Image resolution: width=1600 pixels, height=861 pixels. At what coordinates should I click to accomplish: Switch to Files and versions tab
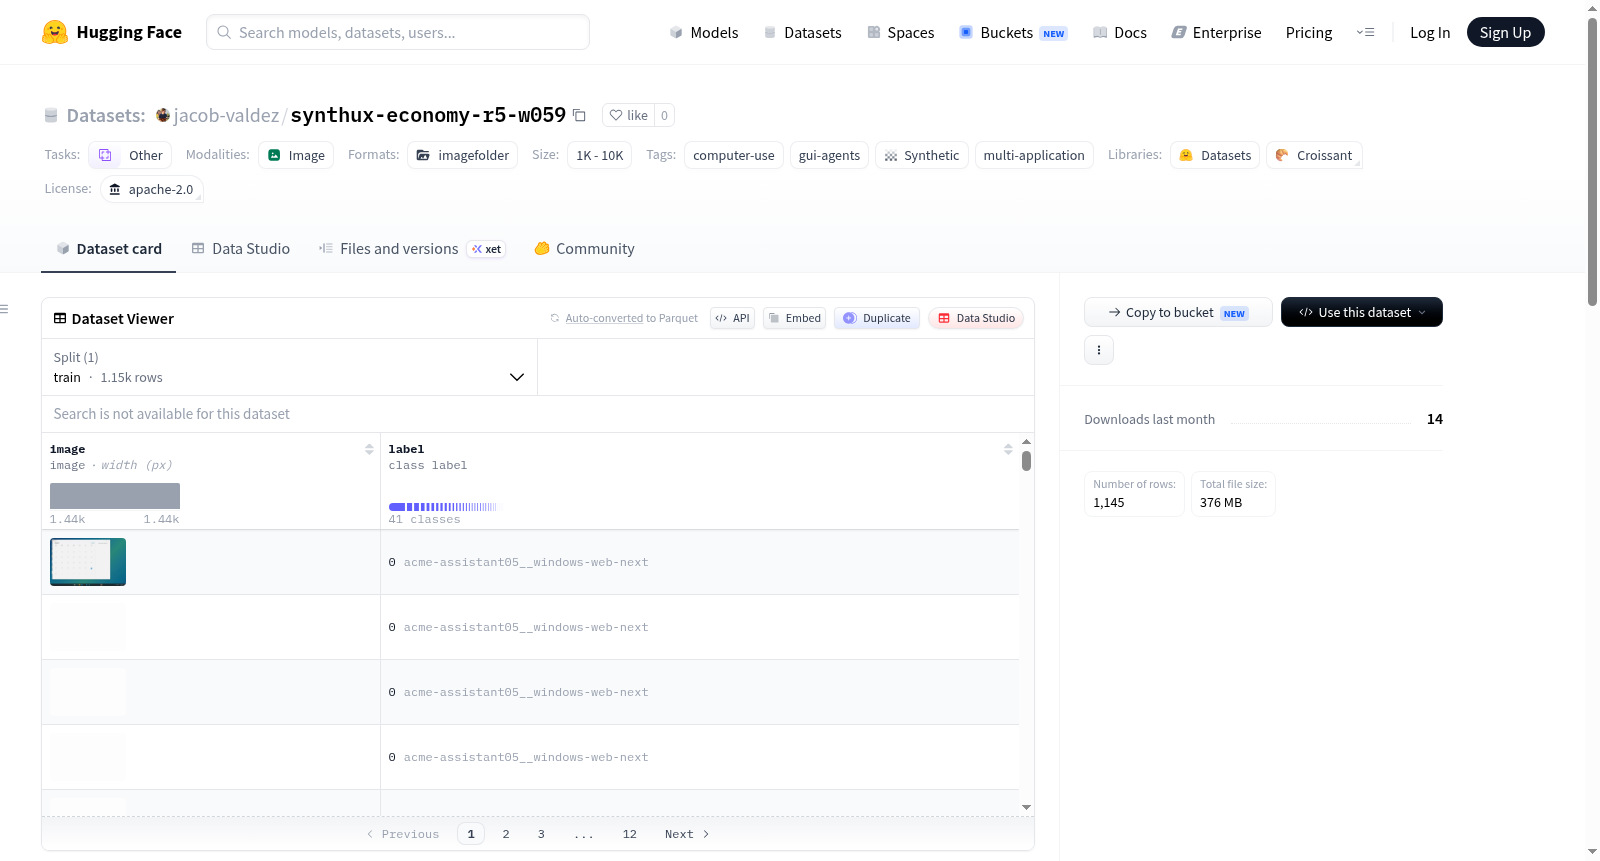point(412,249)
